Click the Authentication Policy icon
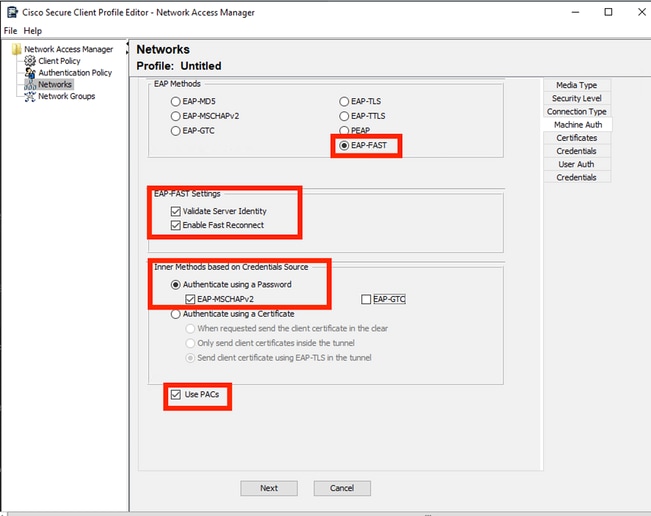651x516 pixels. pyautogui.click(x=30, y=73)
